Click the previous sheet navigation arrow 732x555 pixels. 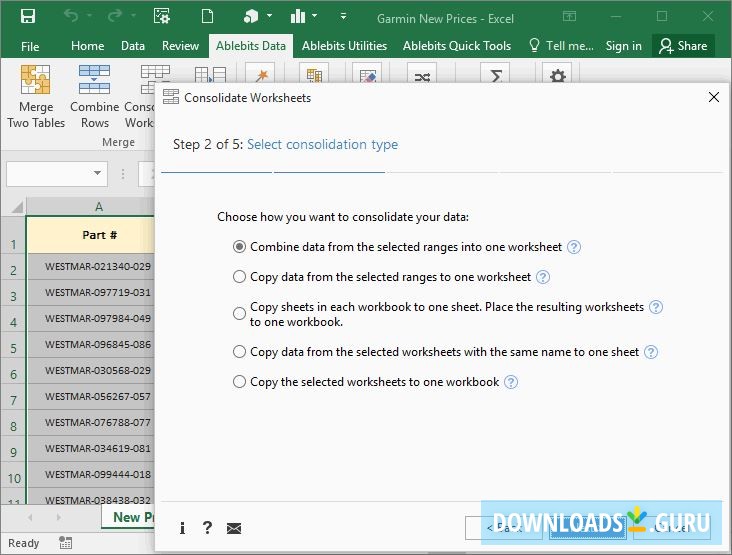coord(30,517)
